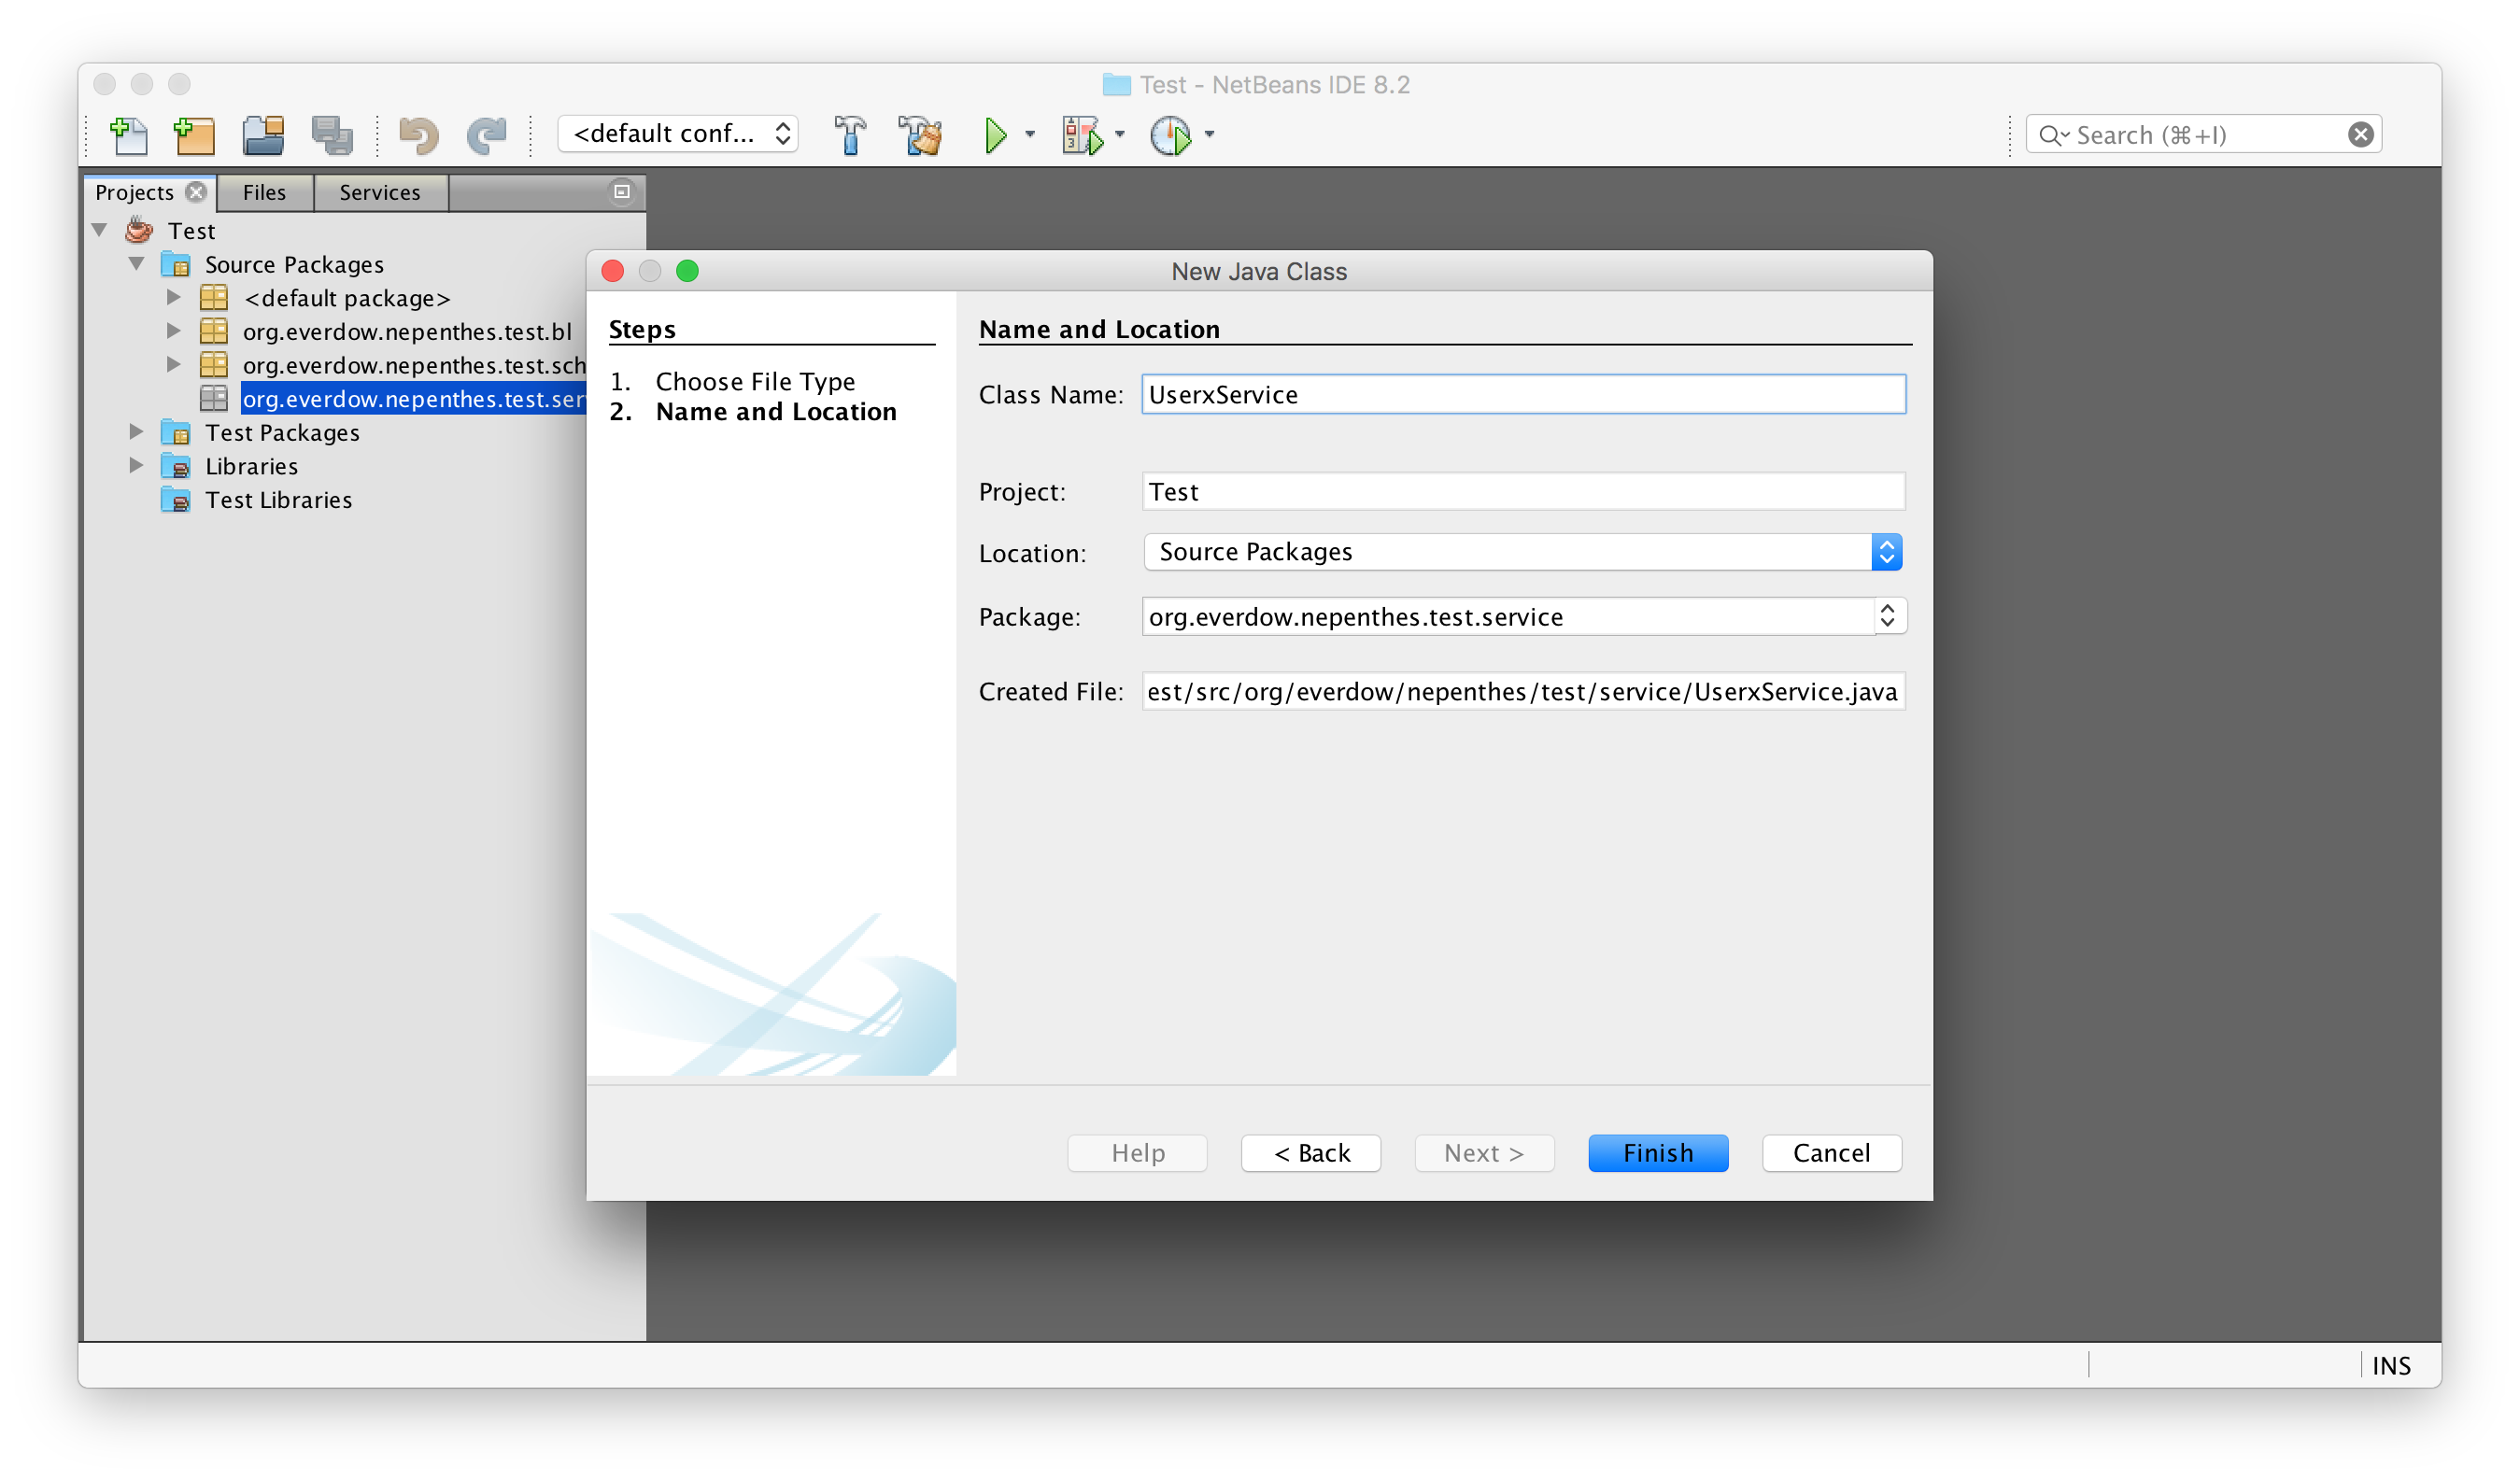2520x1481 pixels.
Task: Click the Debug Project icon
Action: [x=1083, y=135]
